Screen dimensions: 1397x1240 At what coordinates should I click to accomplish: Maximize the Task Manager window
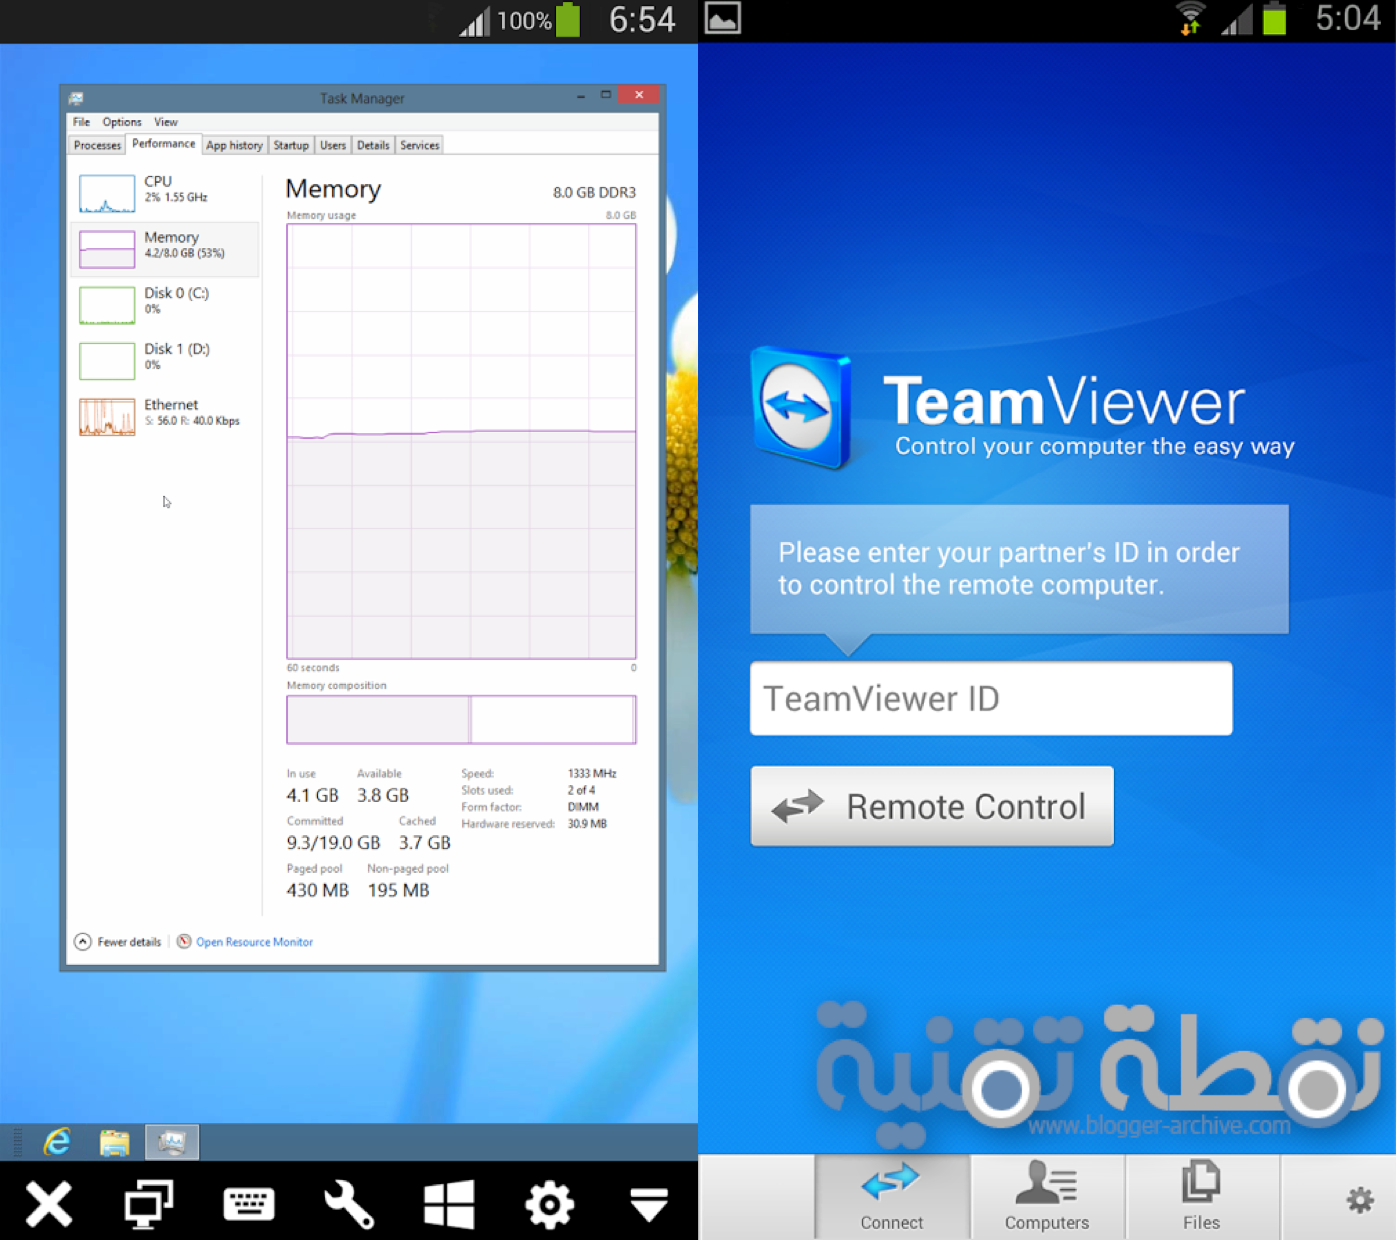pos(605,95)
